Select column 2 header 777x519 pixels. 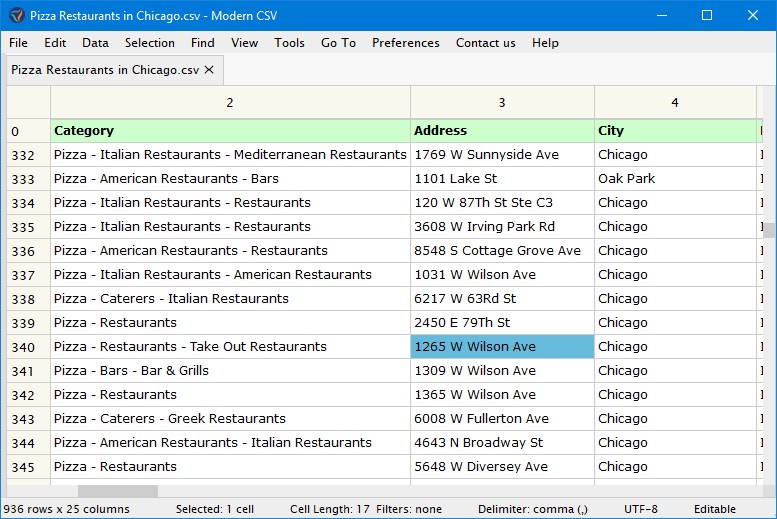click(x=230, y=103)
